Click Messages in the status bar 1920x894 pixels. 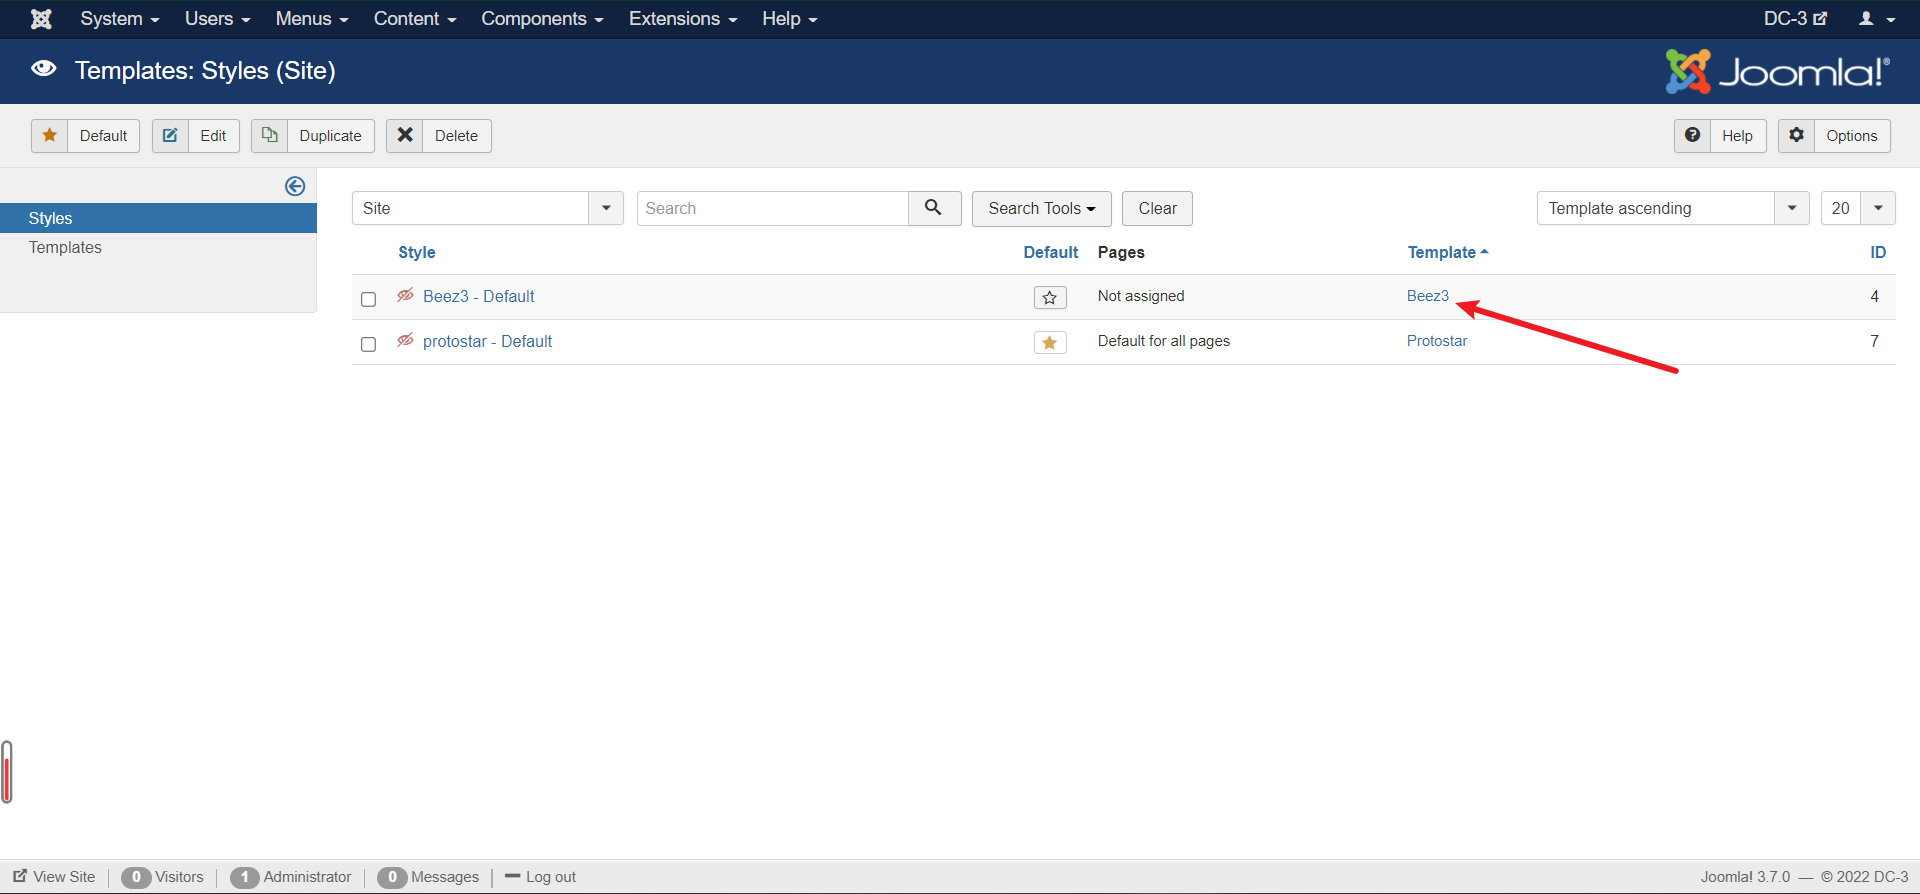pyautogui.click(x=429, y=877)
